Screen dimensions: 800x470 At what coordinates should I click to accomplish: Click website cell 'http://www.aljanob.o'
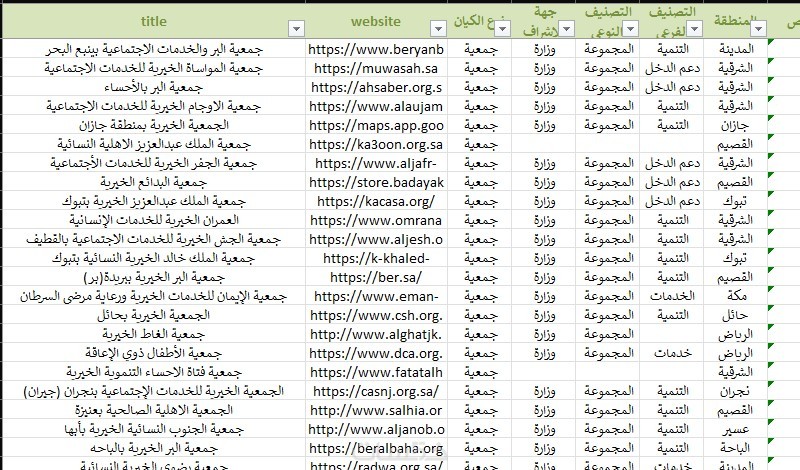coord(376,430)
